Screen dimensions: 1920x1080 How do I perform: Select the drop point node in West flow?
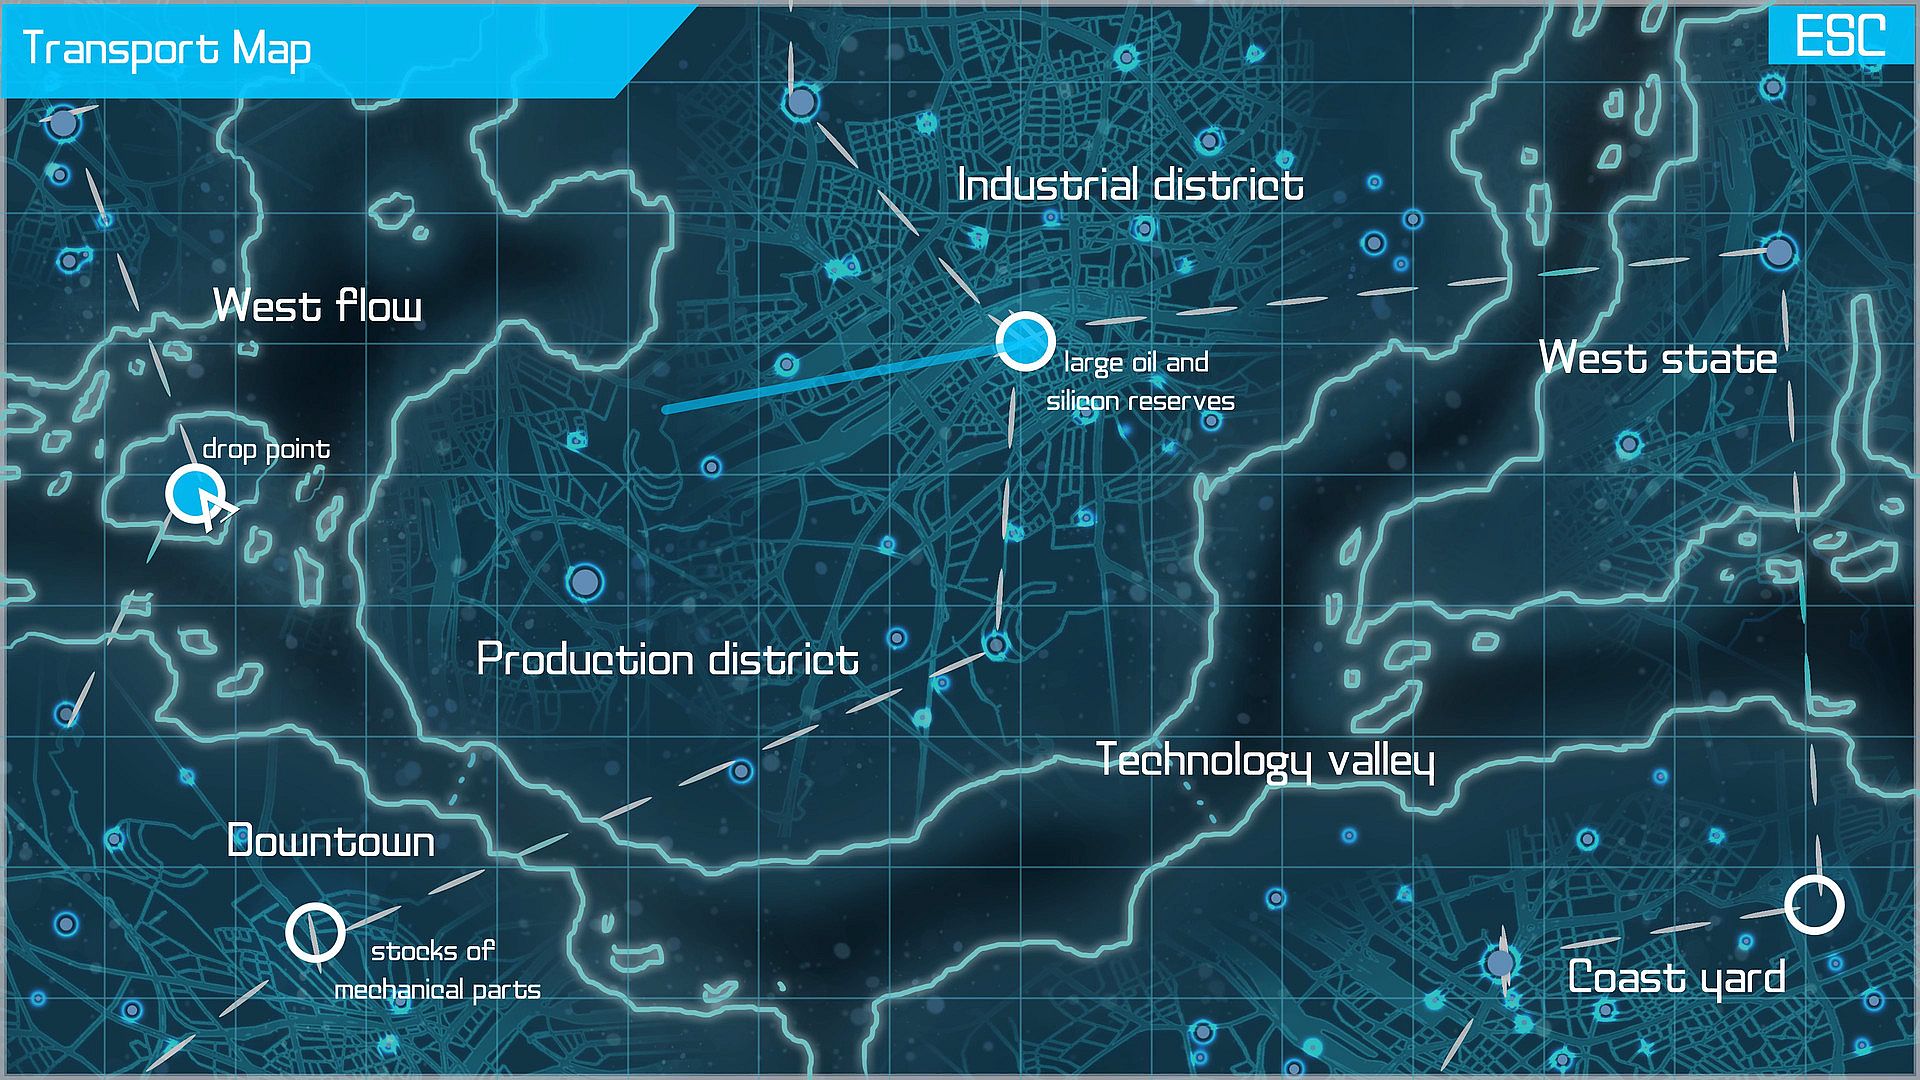[x=193, y=493]
